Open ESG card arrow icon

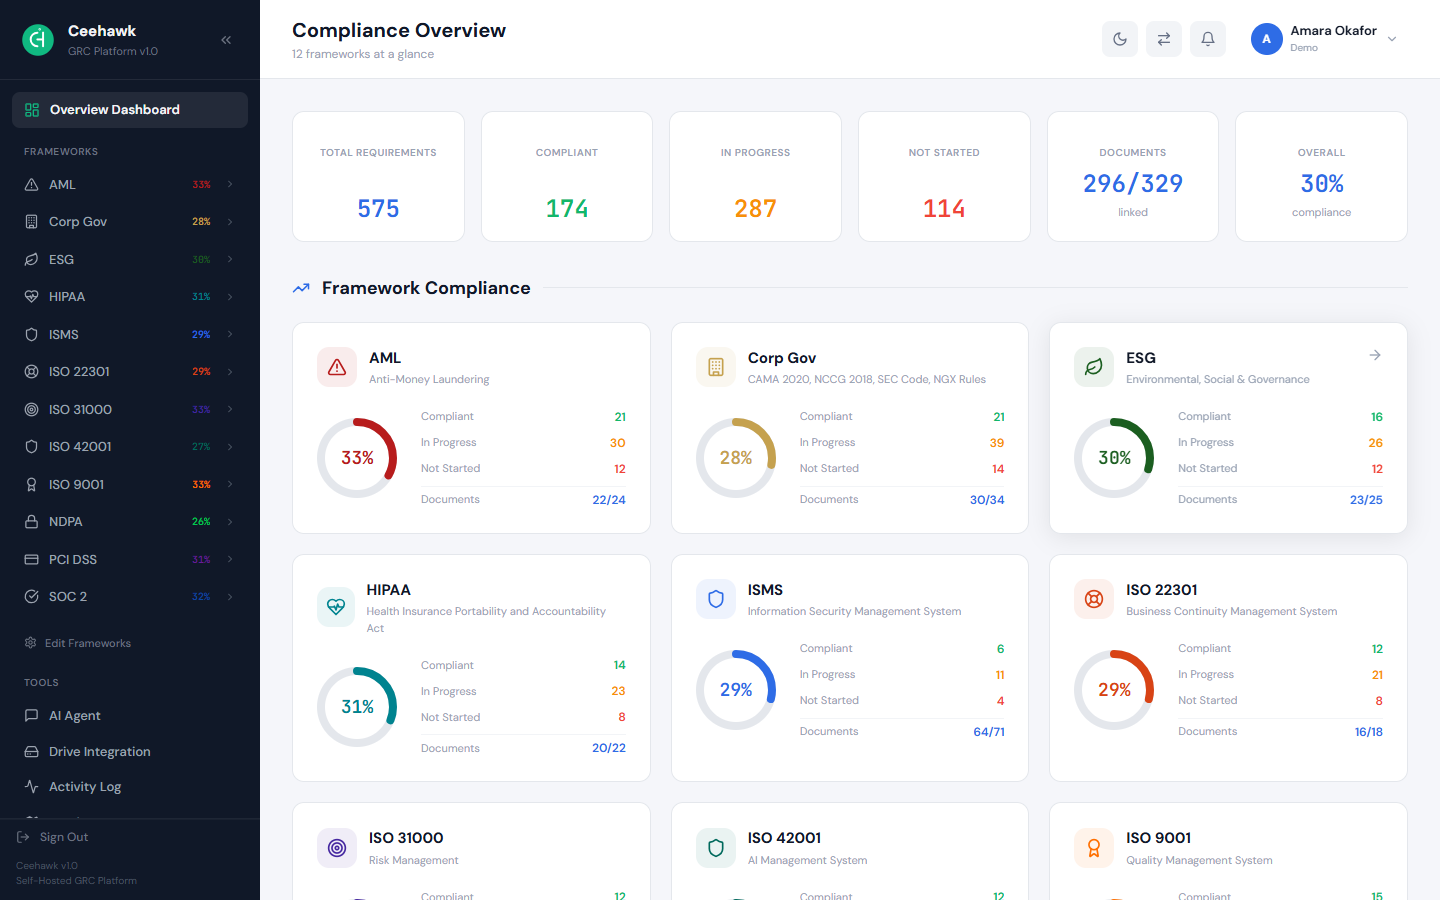(1375, 355)
